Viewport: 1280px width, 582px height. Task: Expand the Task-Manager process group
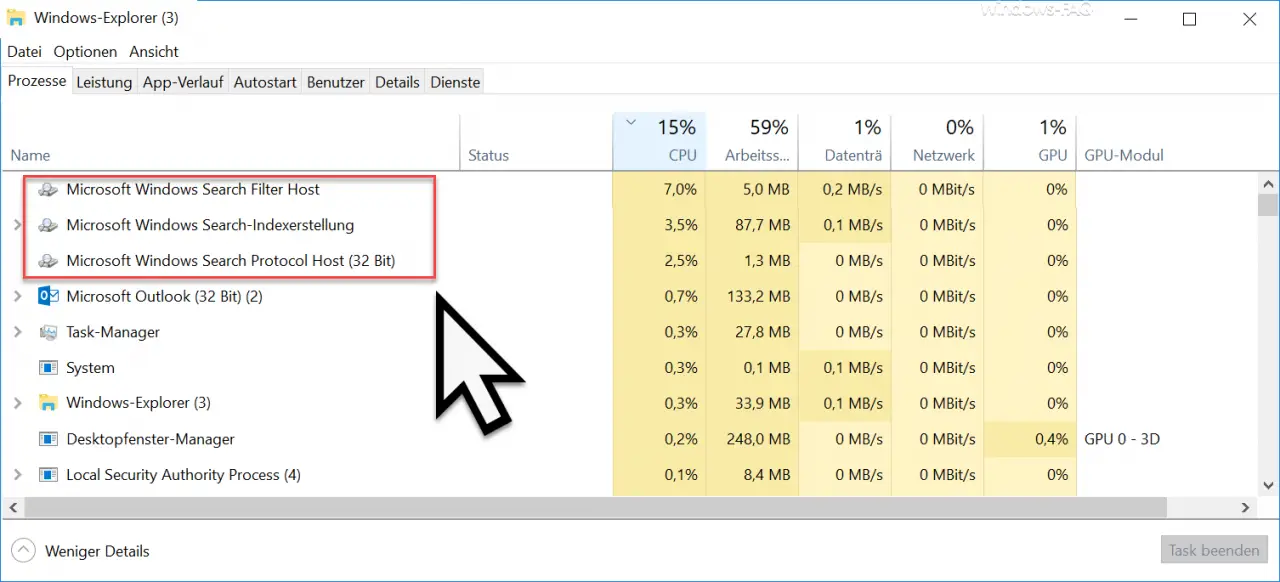17,332
